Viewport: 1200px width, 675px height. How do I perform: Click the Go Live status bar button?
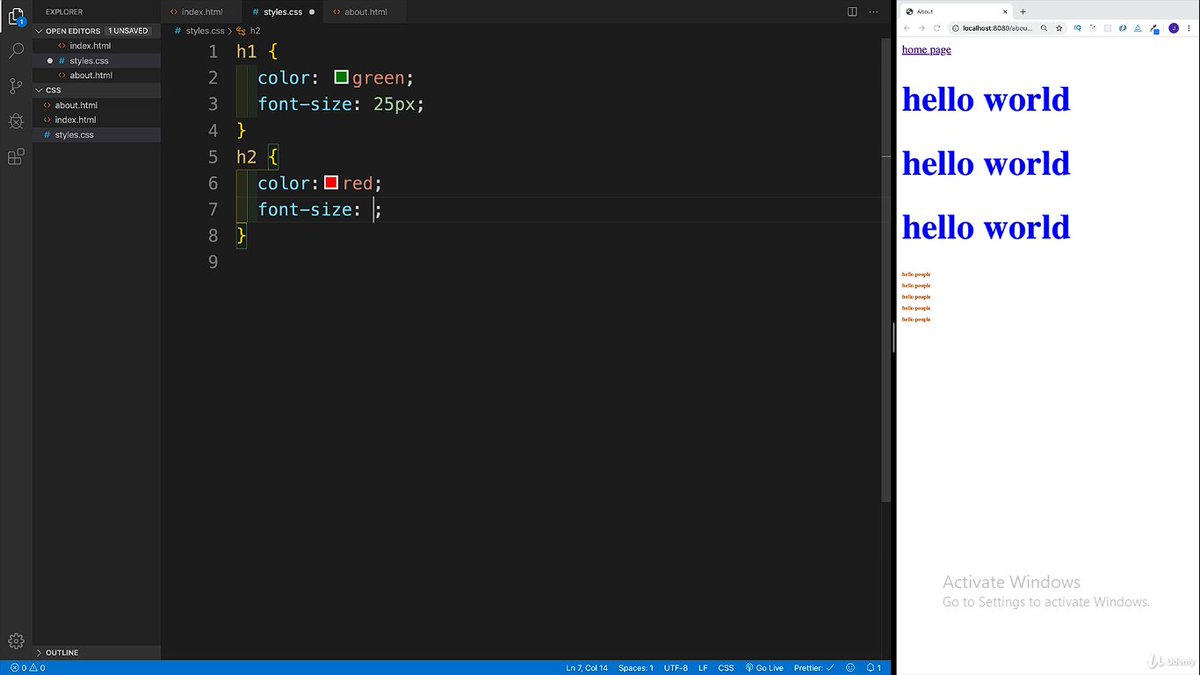pos(764,667)
